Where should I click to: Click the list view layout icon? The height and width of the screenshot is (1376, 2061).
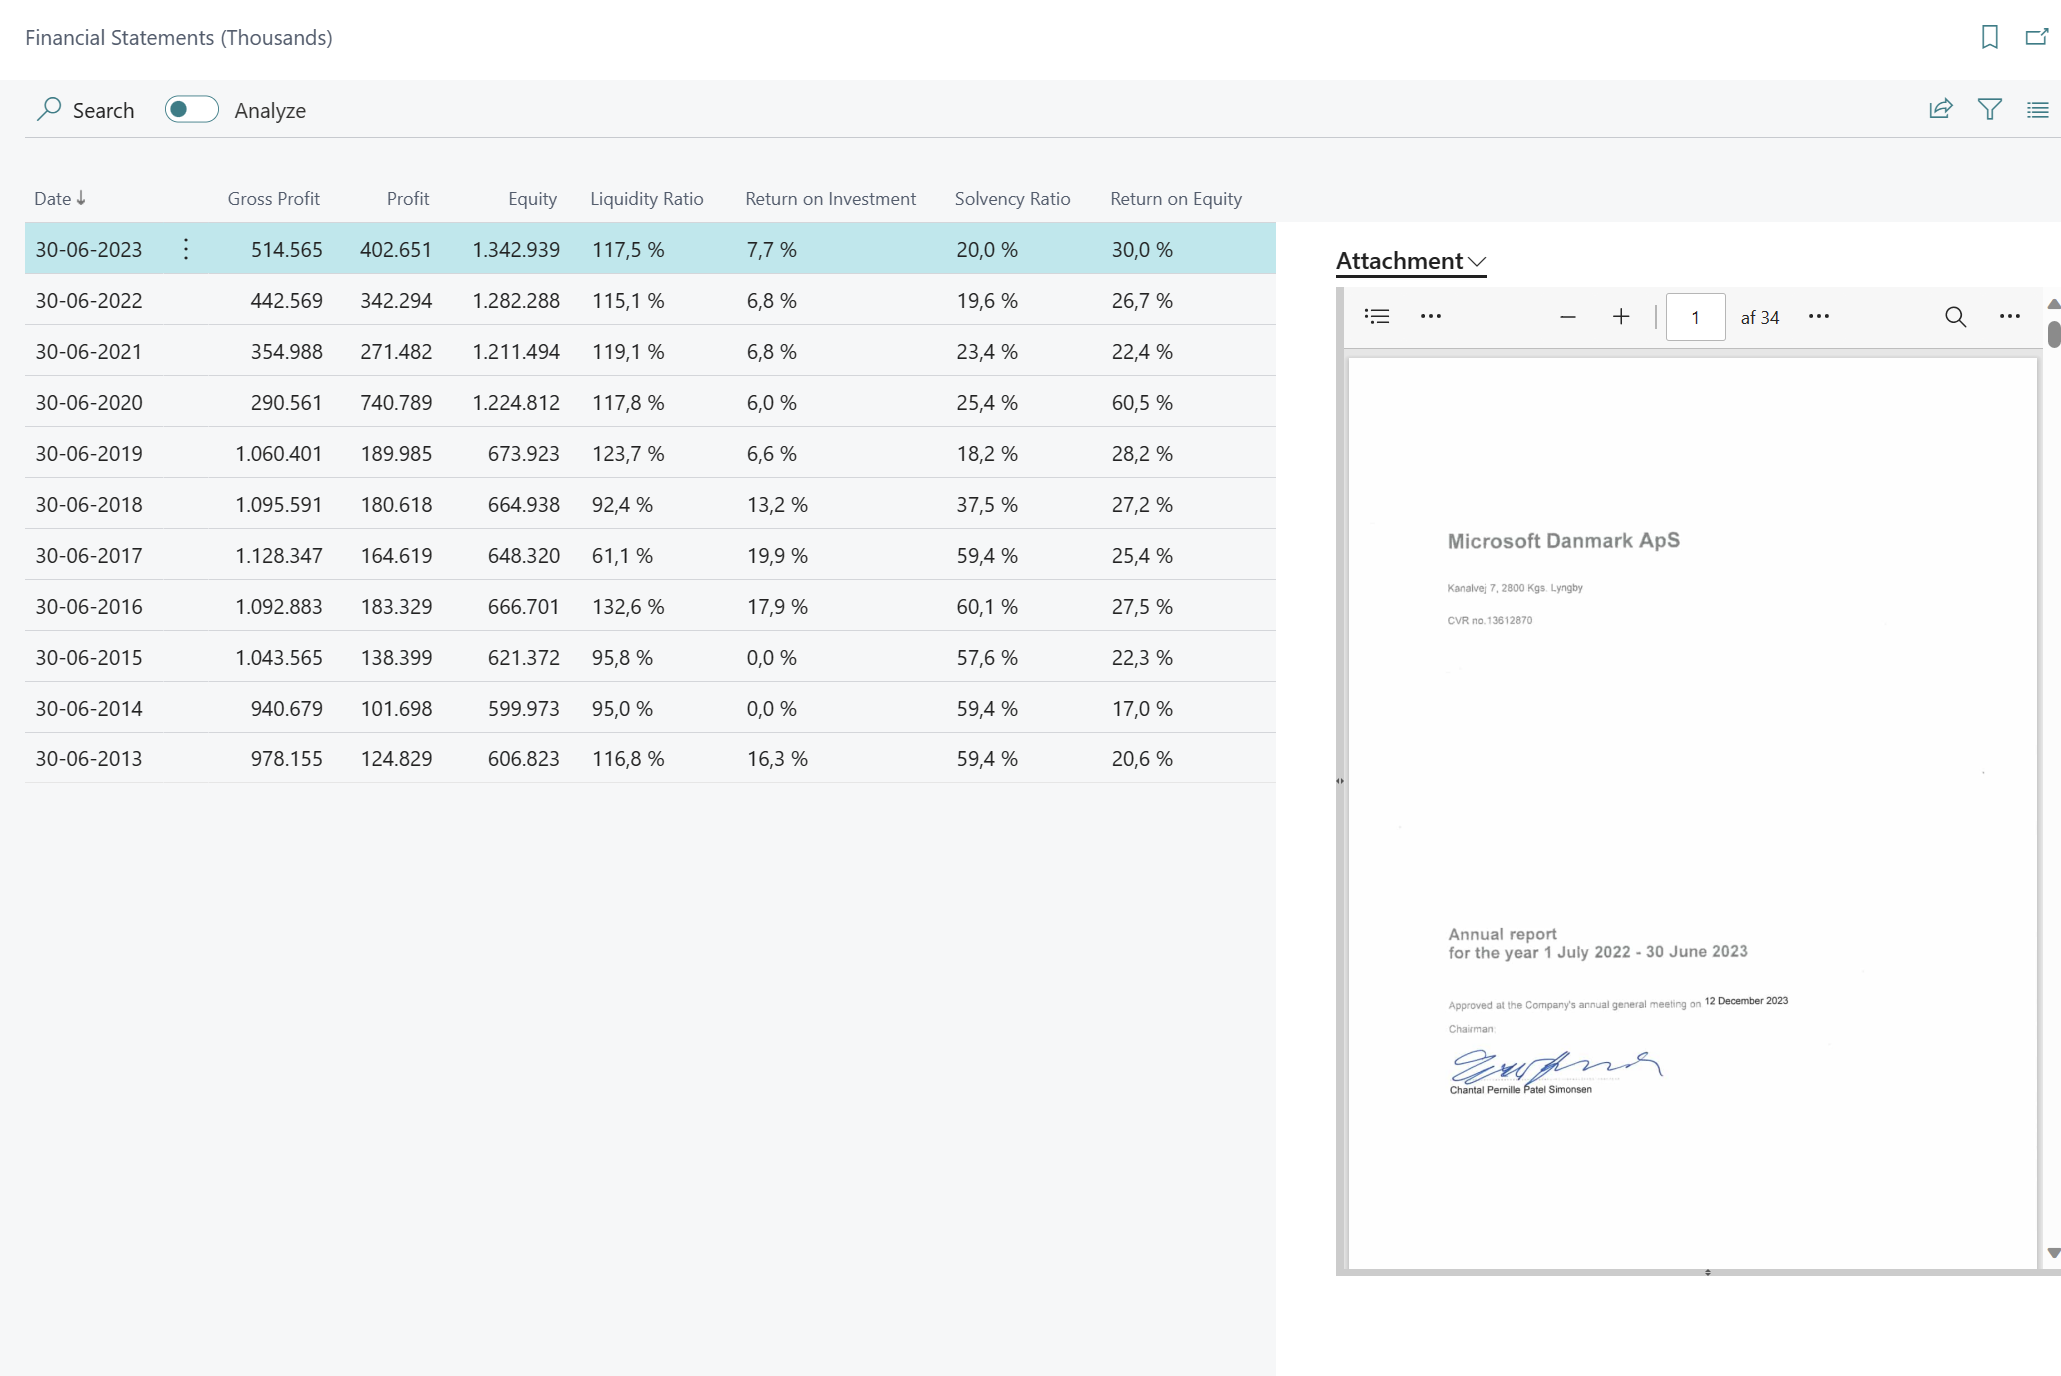[x=2037, y=110]
